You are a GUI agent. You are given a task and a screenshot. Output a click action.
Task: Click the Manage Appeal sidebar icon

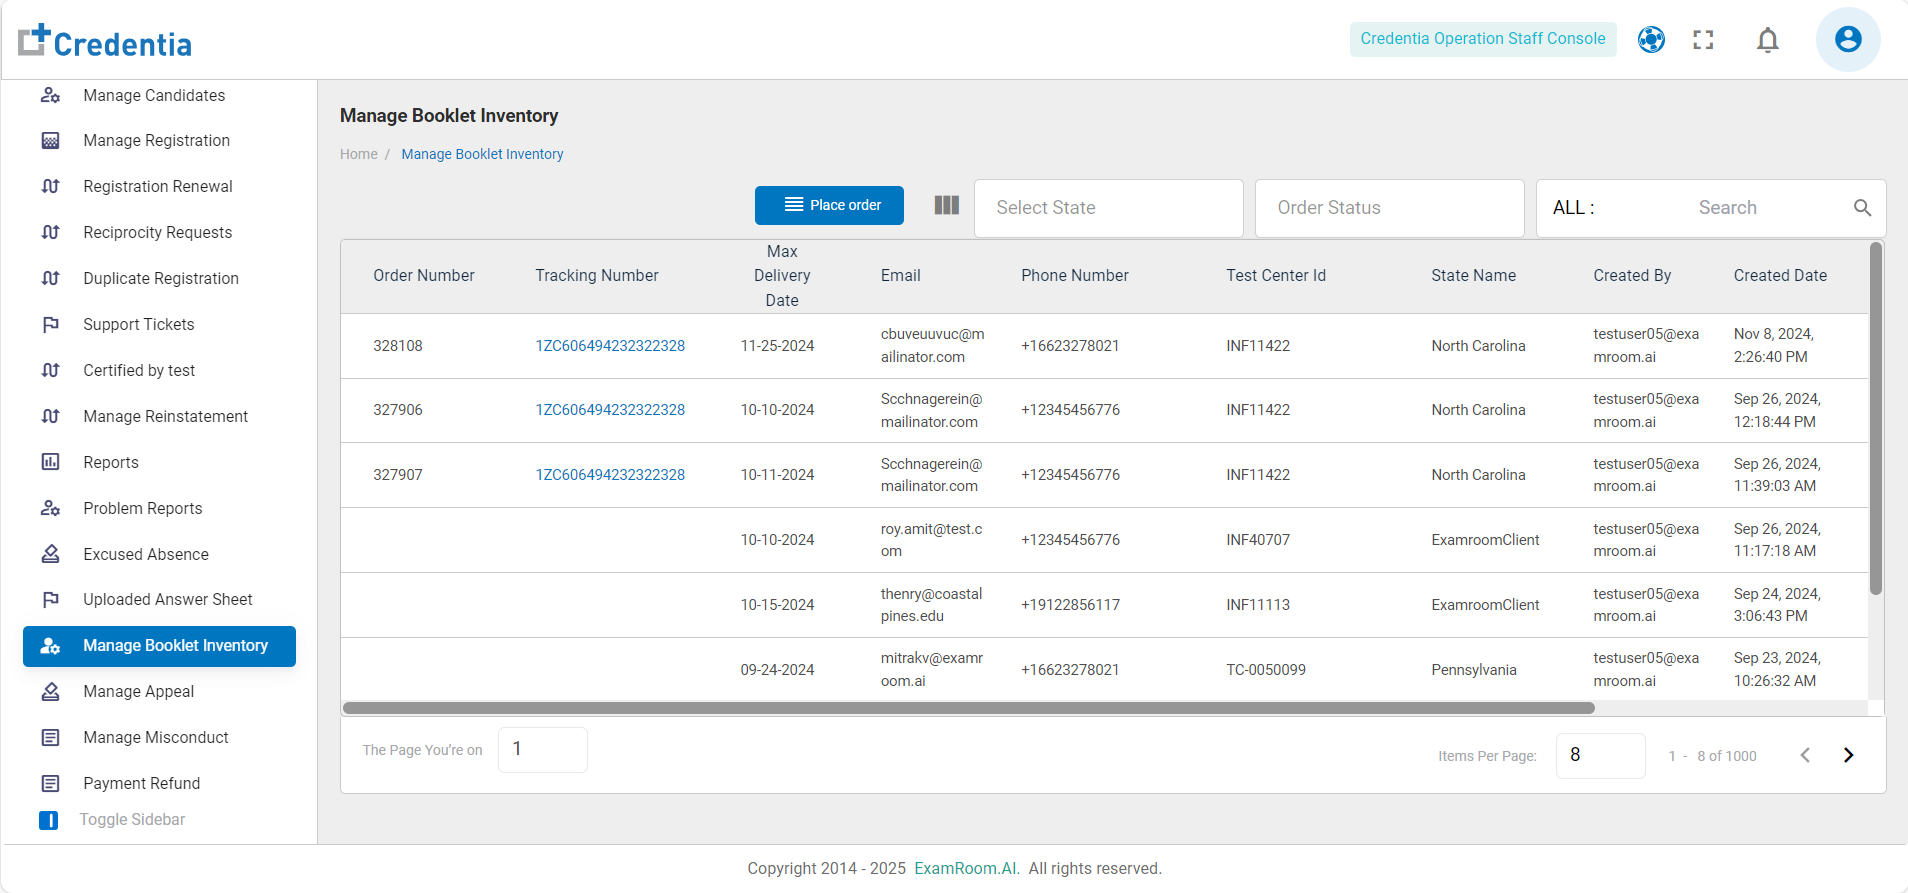[50, 692]
